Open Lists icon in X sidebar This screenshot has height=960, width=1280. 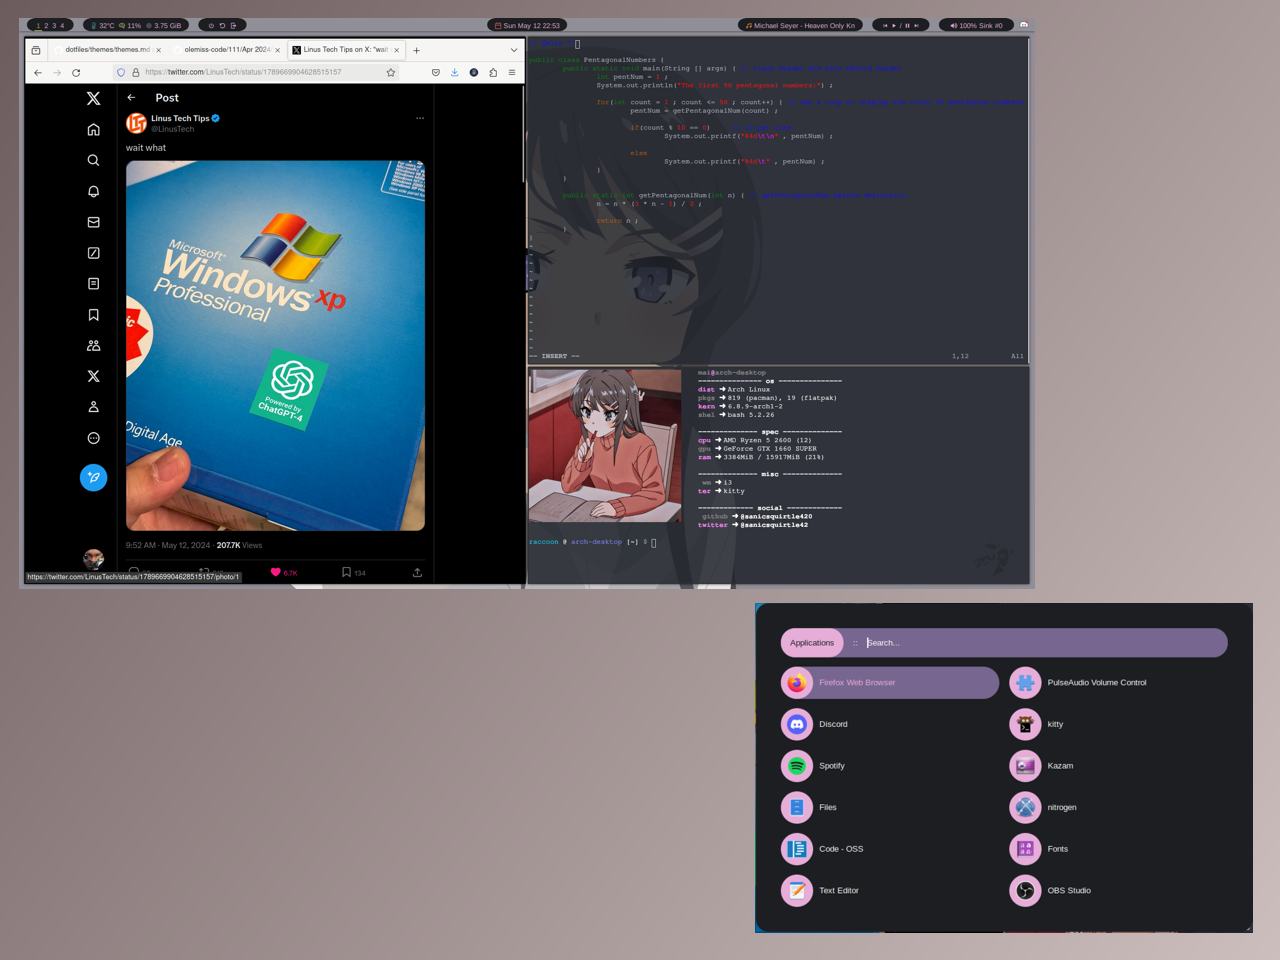click(93, 284)
